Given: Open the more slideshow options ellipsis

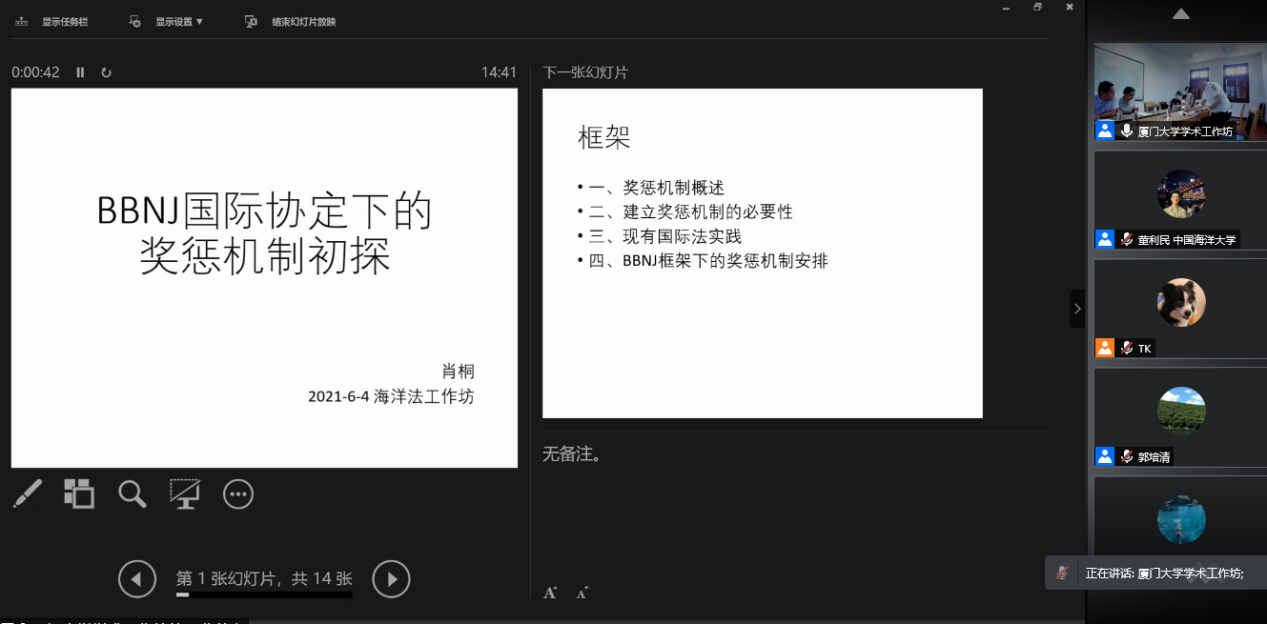Looking at the screenshot, I should (x=238, y=494).
